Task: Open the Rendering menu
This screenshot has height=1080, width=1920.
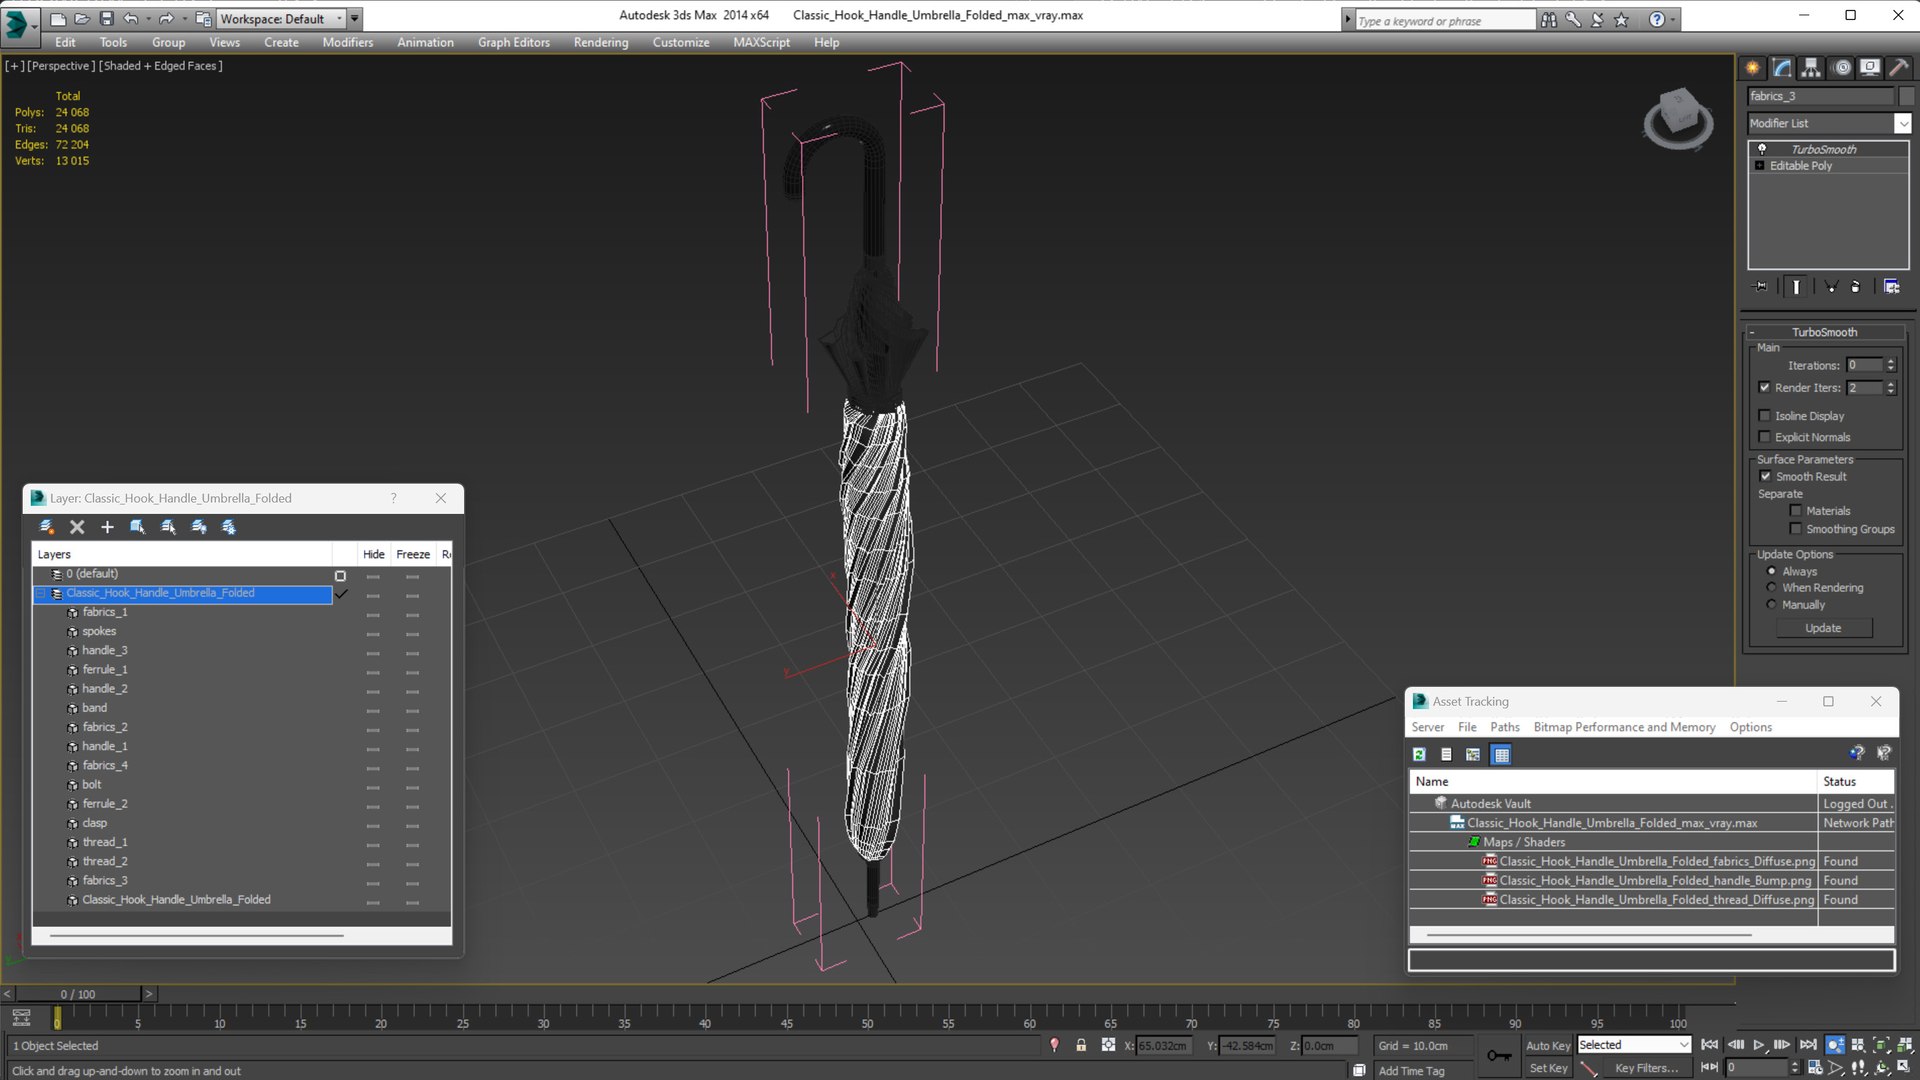Action: tap(600, 42)
